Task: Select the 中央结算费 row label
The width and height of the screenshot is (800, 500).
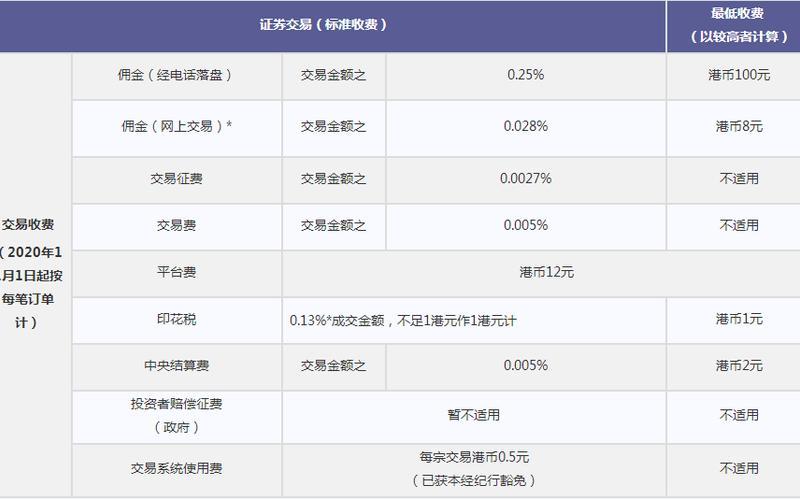Action: pyautogui.click(x=176, y=365)
